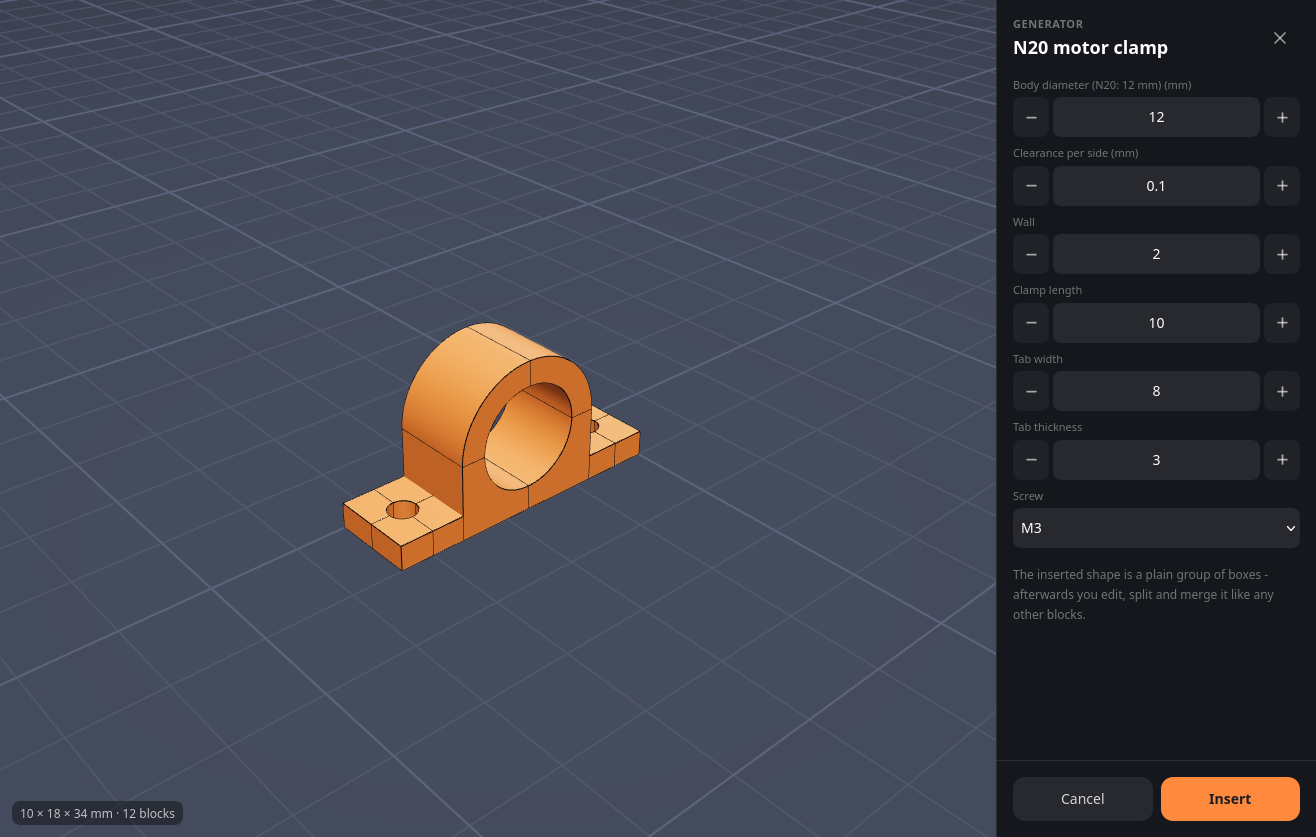
Task: Increase Body diameter with plus icon
Action: (x=1282, y=117)
